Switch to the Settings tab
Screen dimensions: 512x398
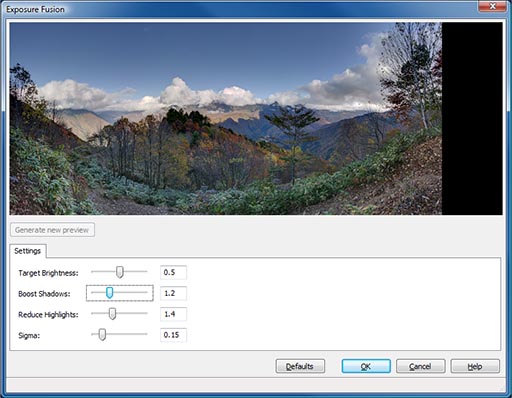click(x=28, y=251)
